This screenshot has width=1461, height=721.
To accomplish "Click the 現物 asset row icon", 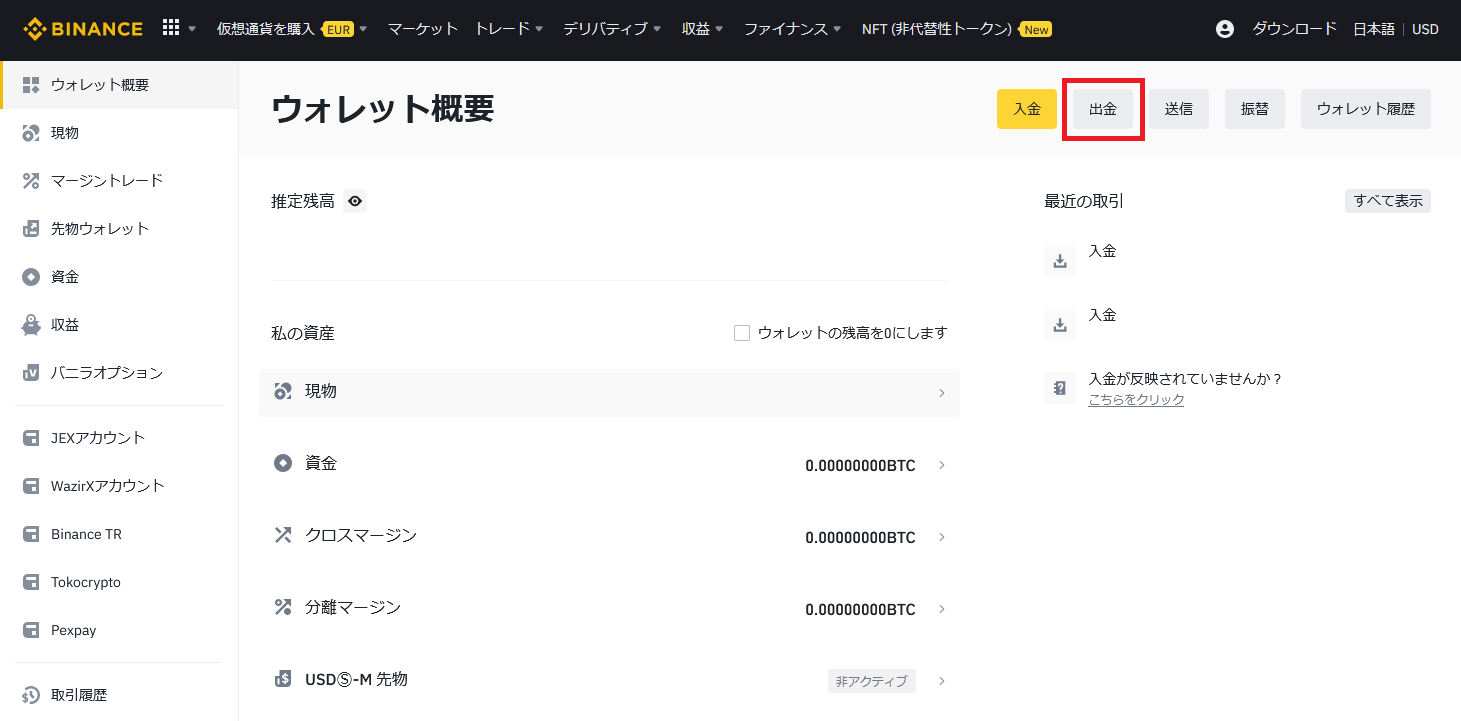I will pyautogui.click(x=283, y=392).
